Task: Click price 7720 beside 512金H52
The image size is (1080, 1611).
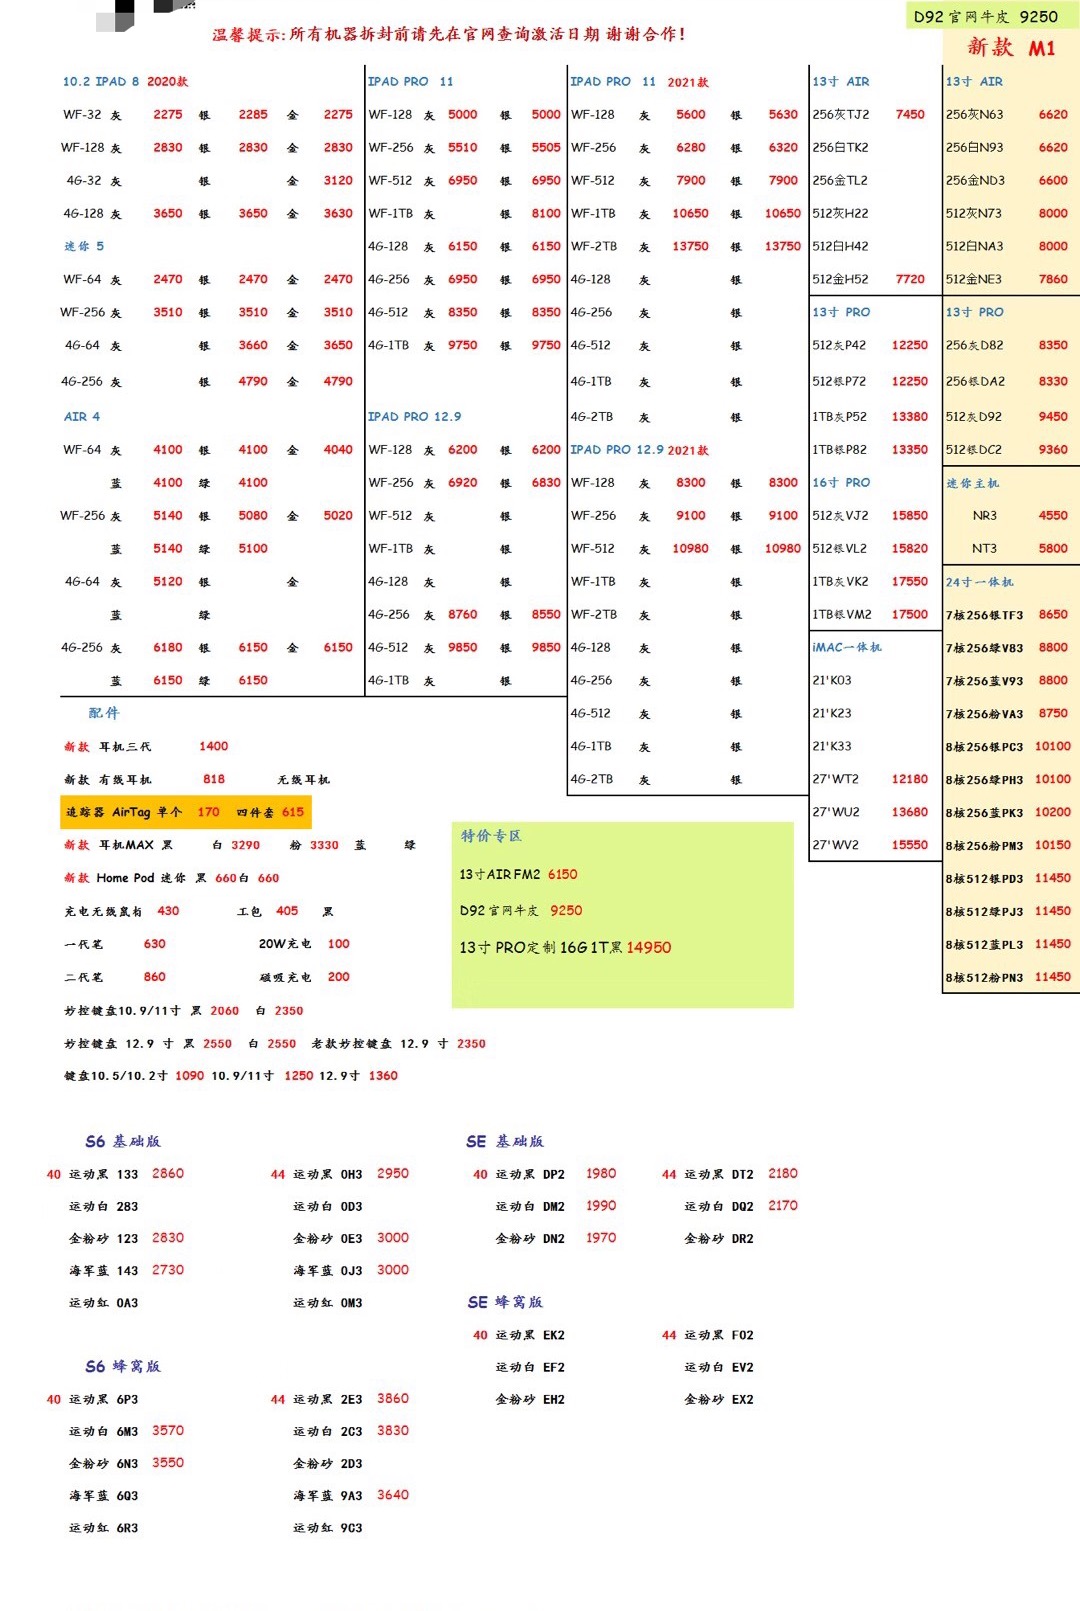Action: [910, 279]
